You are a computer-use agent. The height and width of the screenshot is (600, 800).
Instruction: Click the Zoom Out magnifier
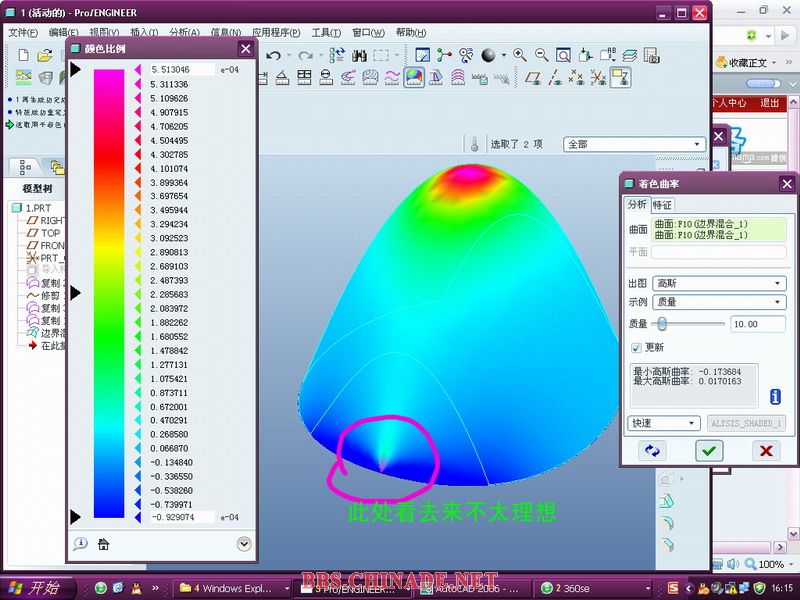(x=542, y=55)
